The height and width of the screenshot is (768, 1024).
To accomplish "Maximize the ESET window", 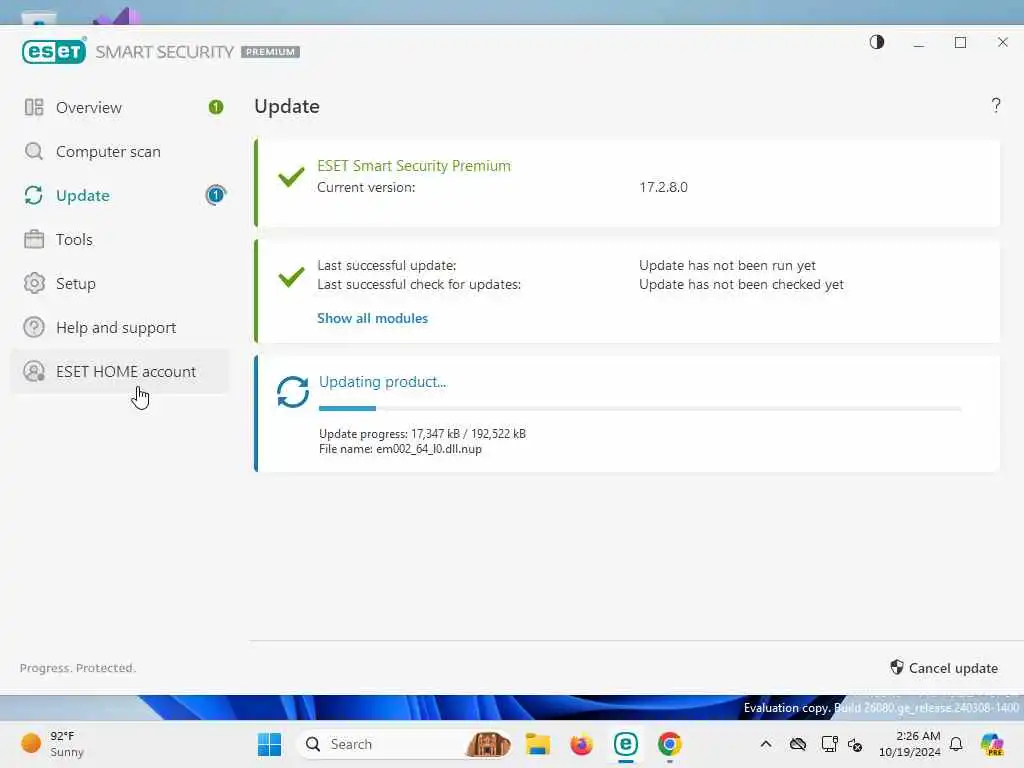I will [x=961, y=43].
